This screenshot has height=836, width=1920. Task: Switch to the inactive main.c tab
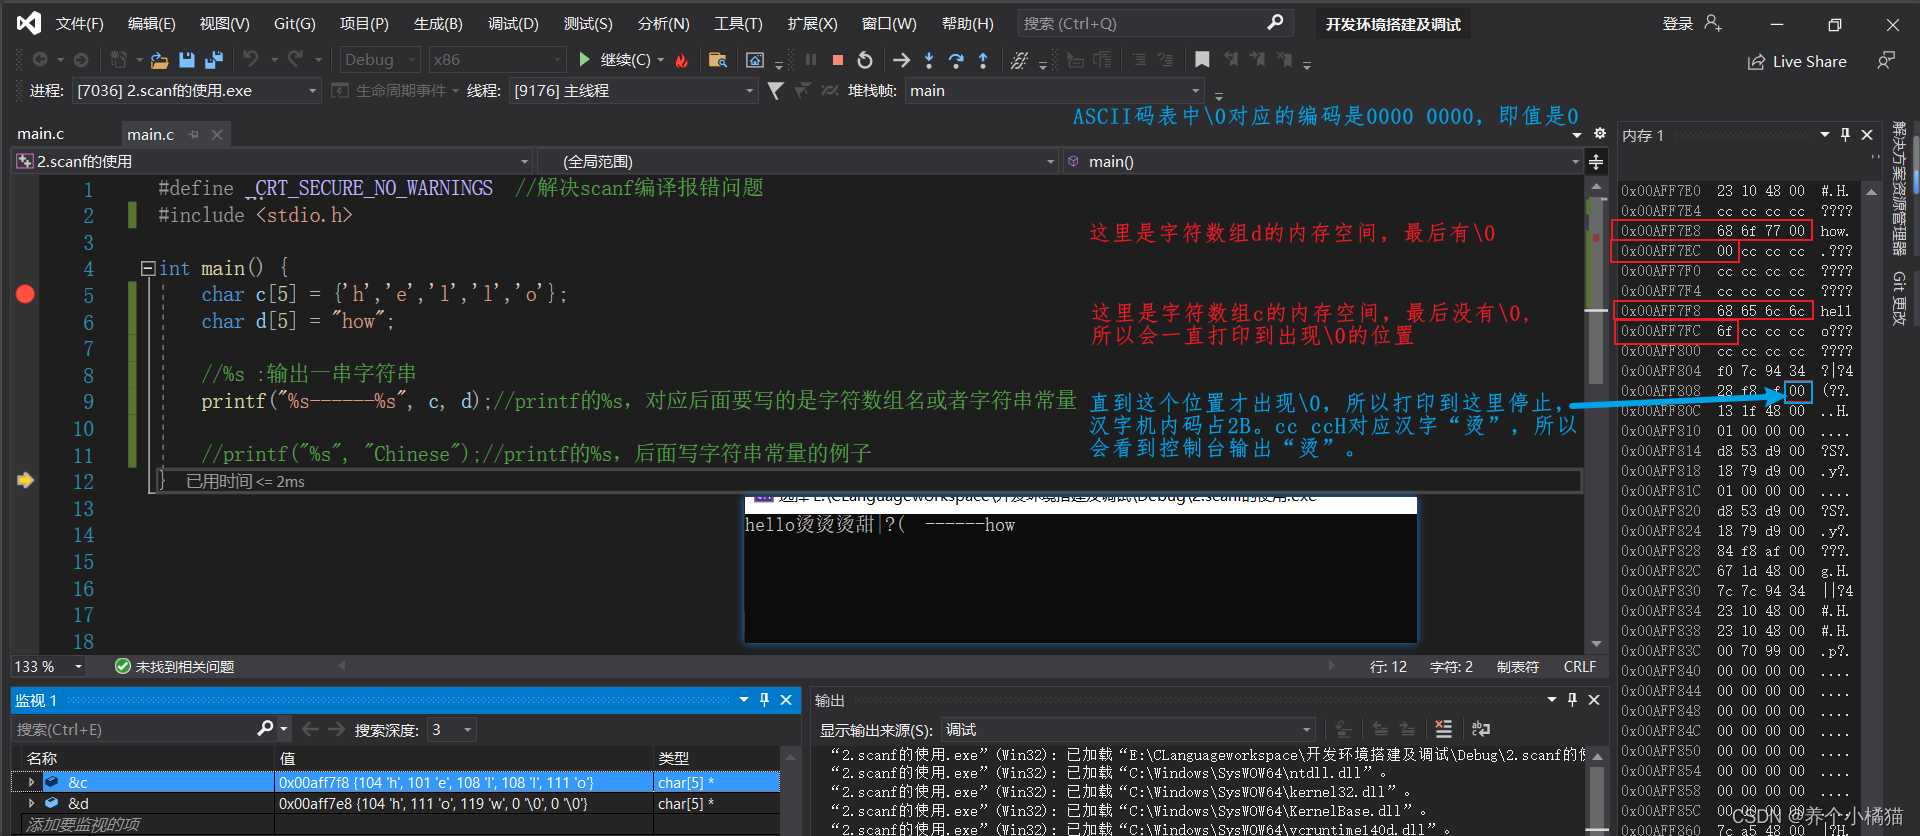point(41,134)
